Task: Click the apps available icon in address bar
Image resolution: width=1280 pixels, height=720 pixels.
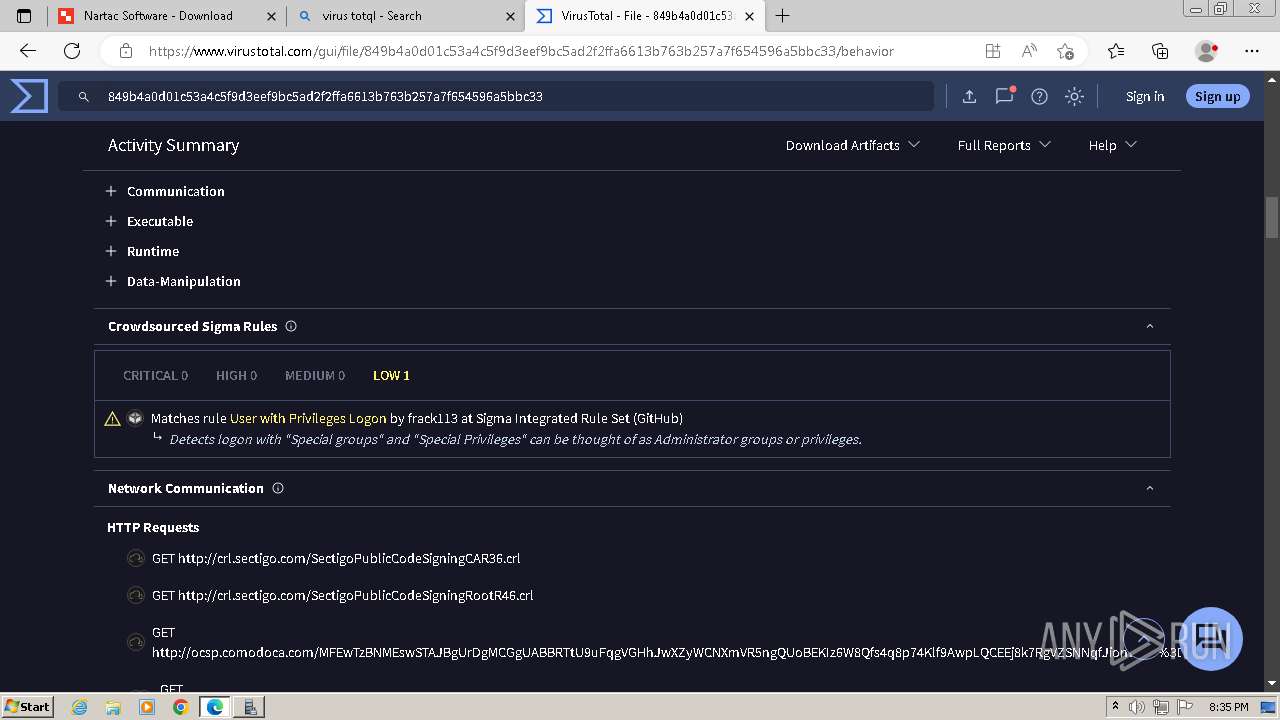Action: [992, 51]
